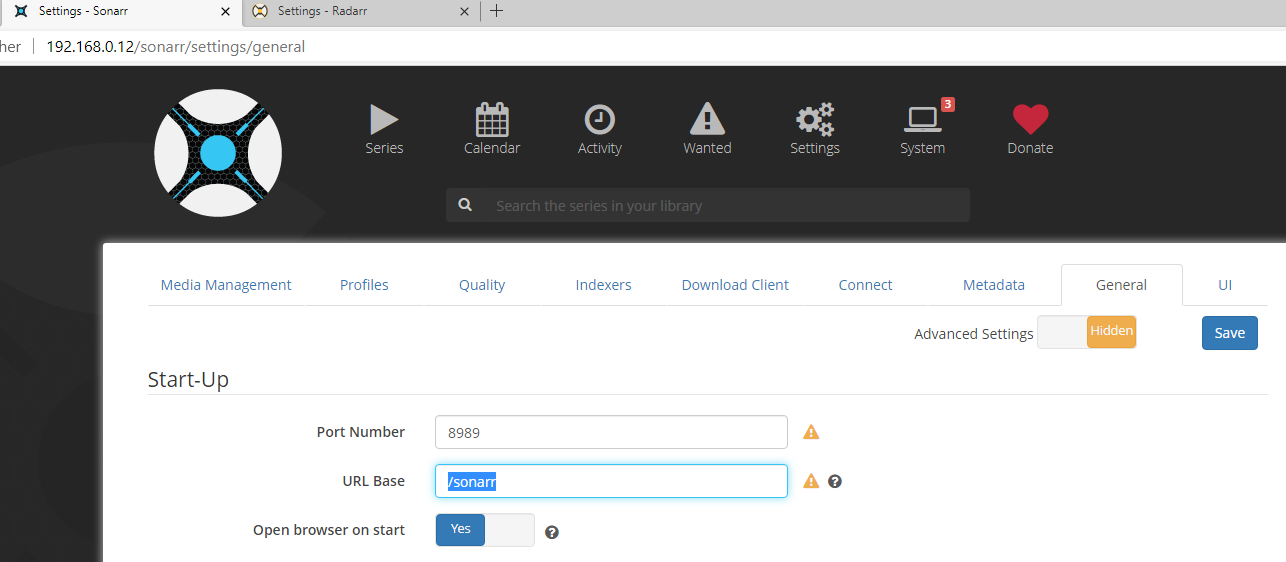Click the URL Base field

pyautogui.click(x=611, y=481)
